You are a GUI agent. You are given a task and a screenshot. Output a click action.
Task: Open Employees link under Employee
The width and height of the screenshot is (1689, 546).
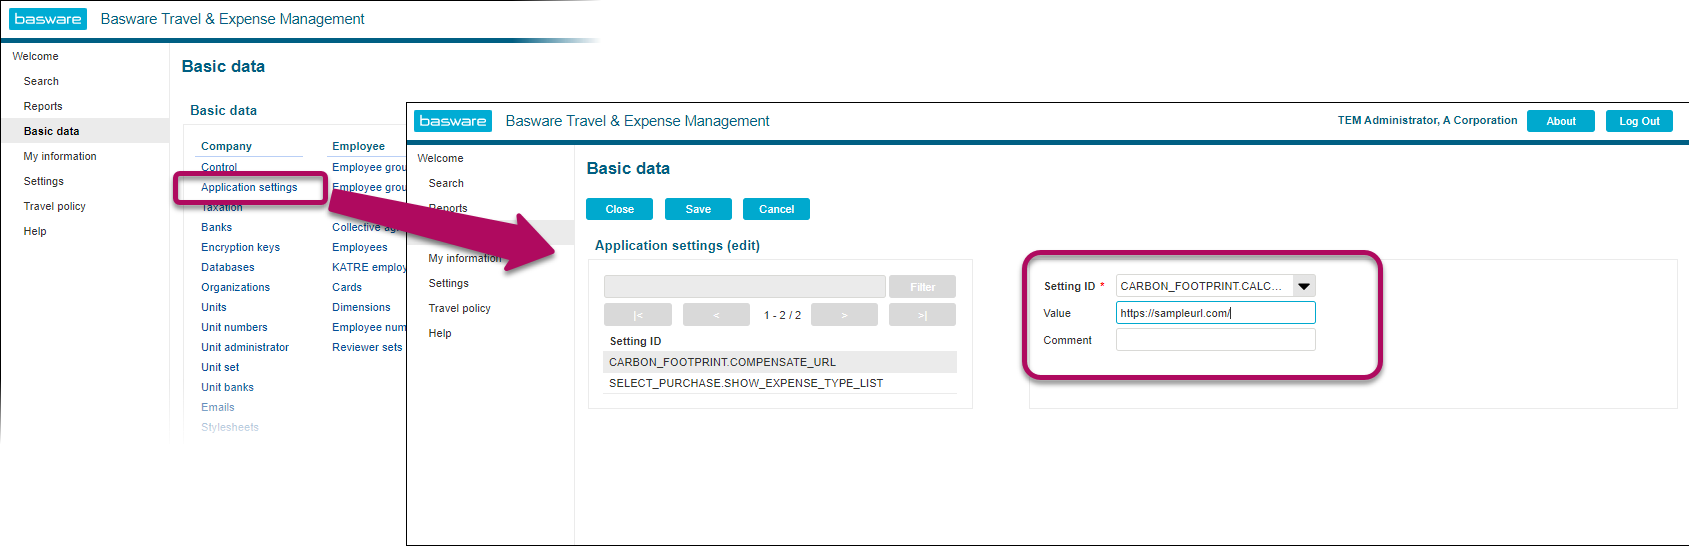[x=359, y=247]
